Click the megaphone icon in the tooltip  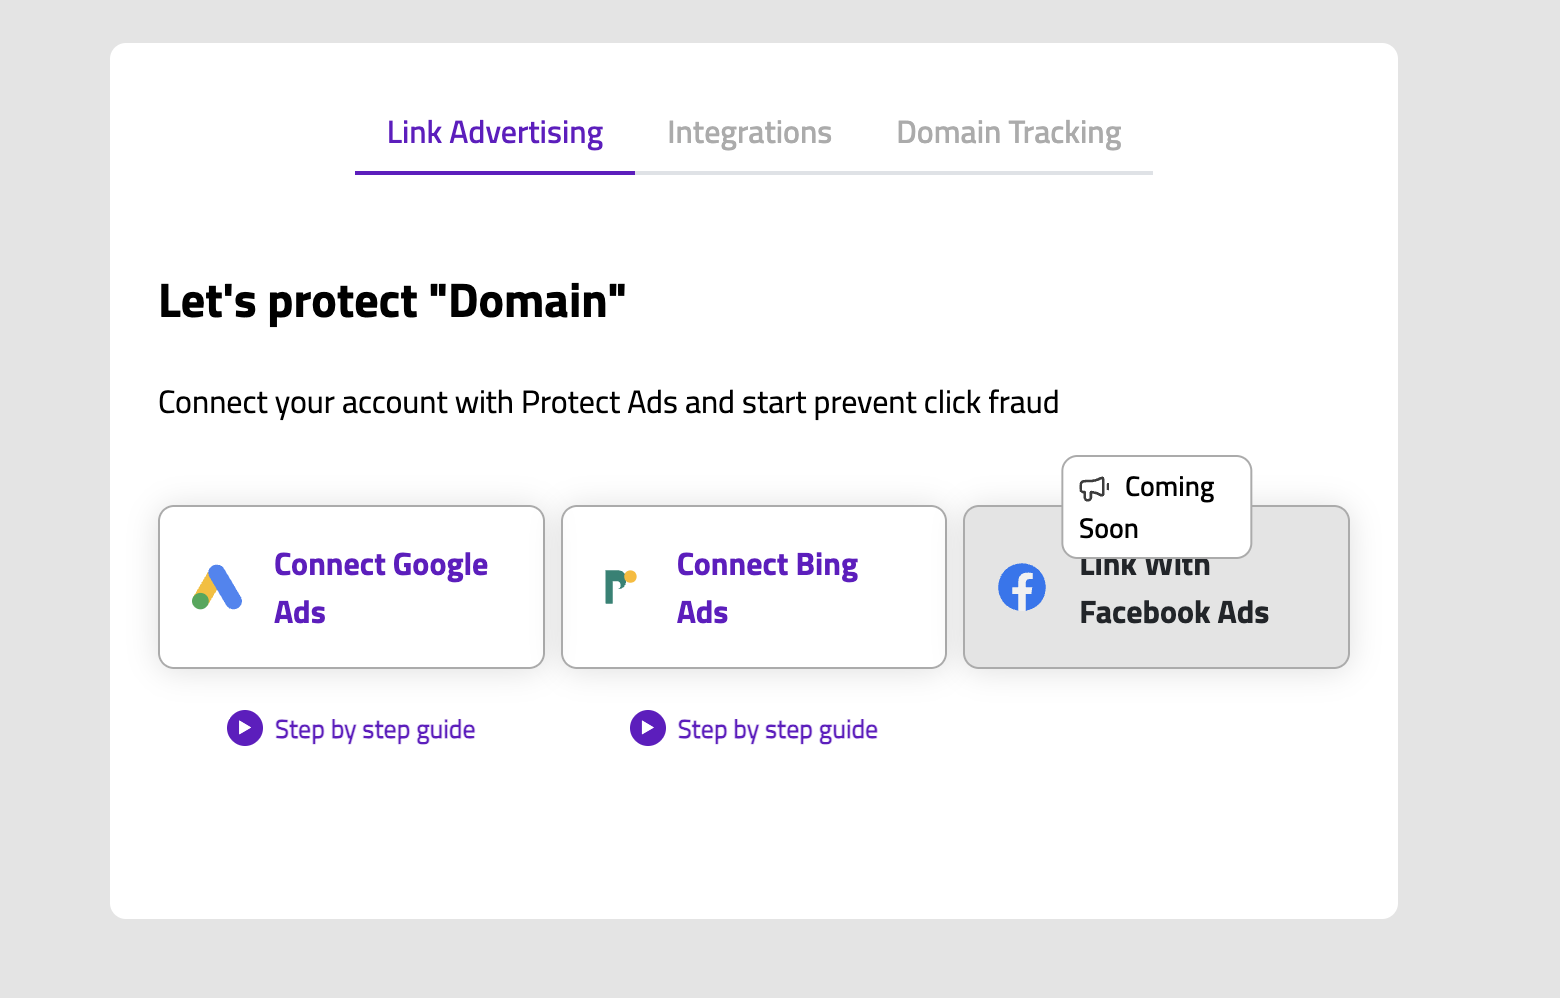1094,488
